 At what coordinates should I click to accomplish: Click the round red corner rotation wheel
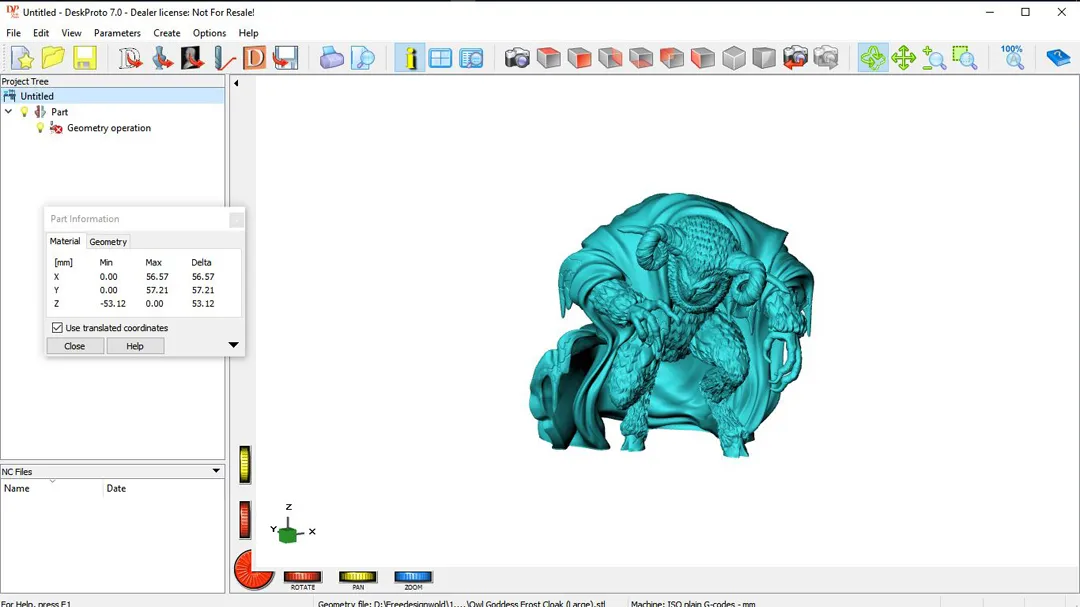251,572
